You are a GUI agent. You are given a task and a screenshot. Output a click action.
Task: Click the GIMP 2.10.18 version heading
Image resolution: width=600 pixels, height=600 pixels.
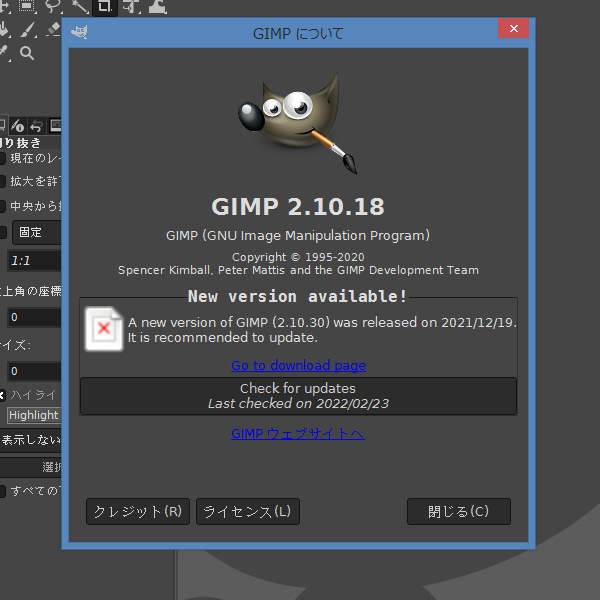point(298,207)
